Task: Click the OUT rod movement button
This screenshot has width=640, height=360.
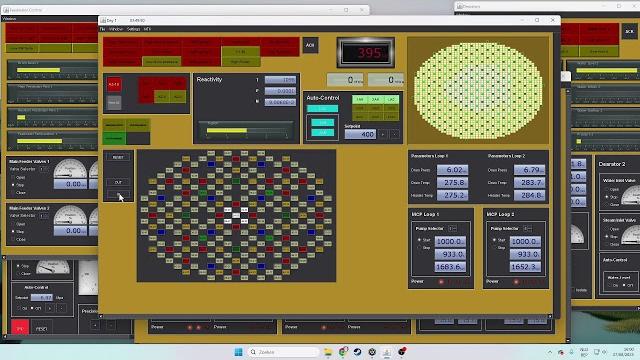Action: [x=118, y=182]
